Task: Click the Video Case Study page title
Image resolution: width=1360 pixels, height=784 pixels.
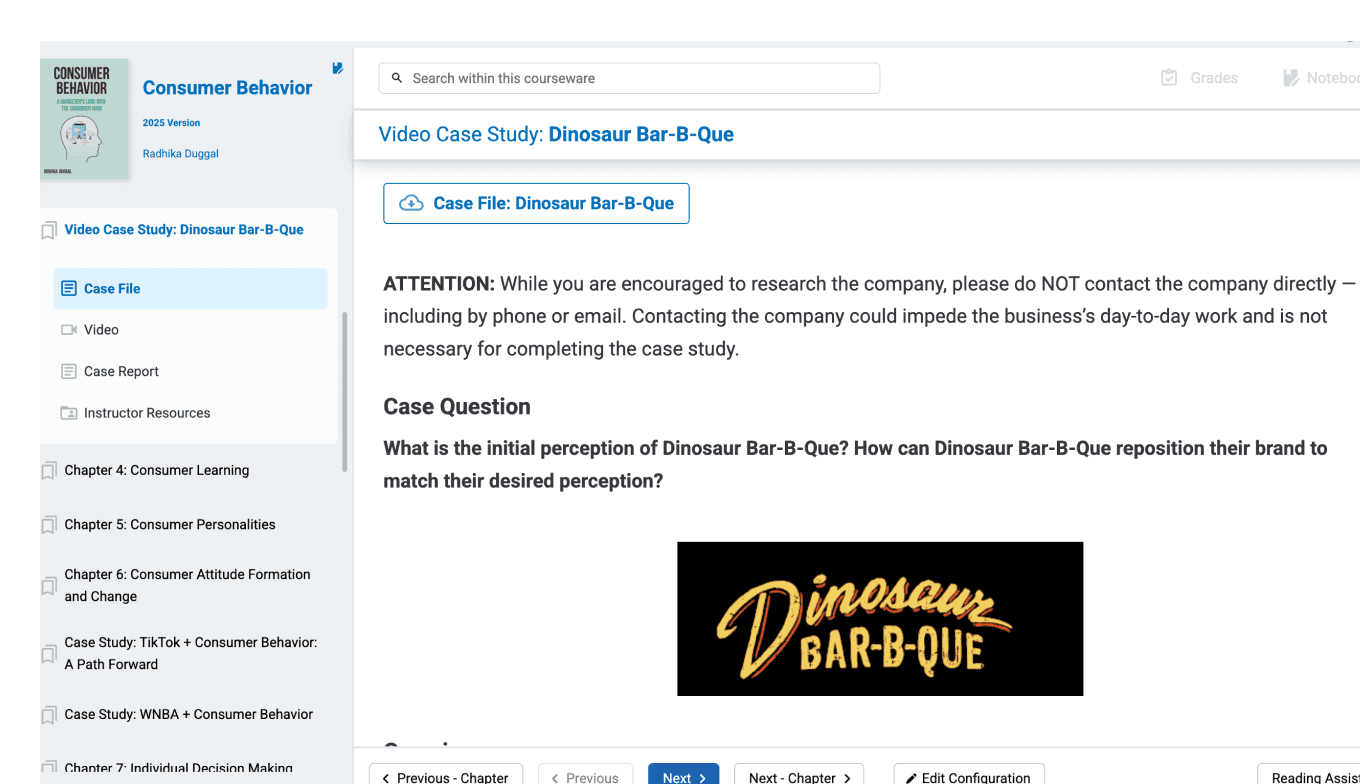Action: coord(556,134)
